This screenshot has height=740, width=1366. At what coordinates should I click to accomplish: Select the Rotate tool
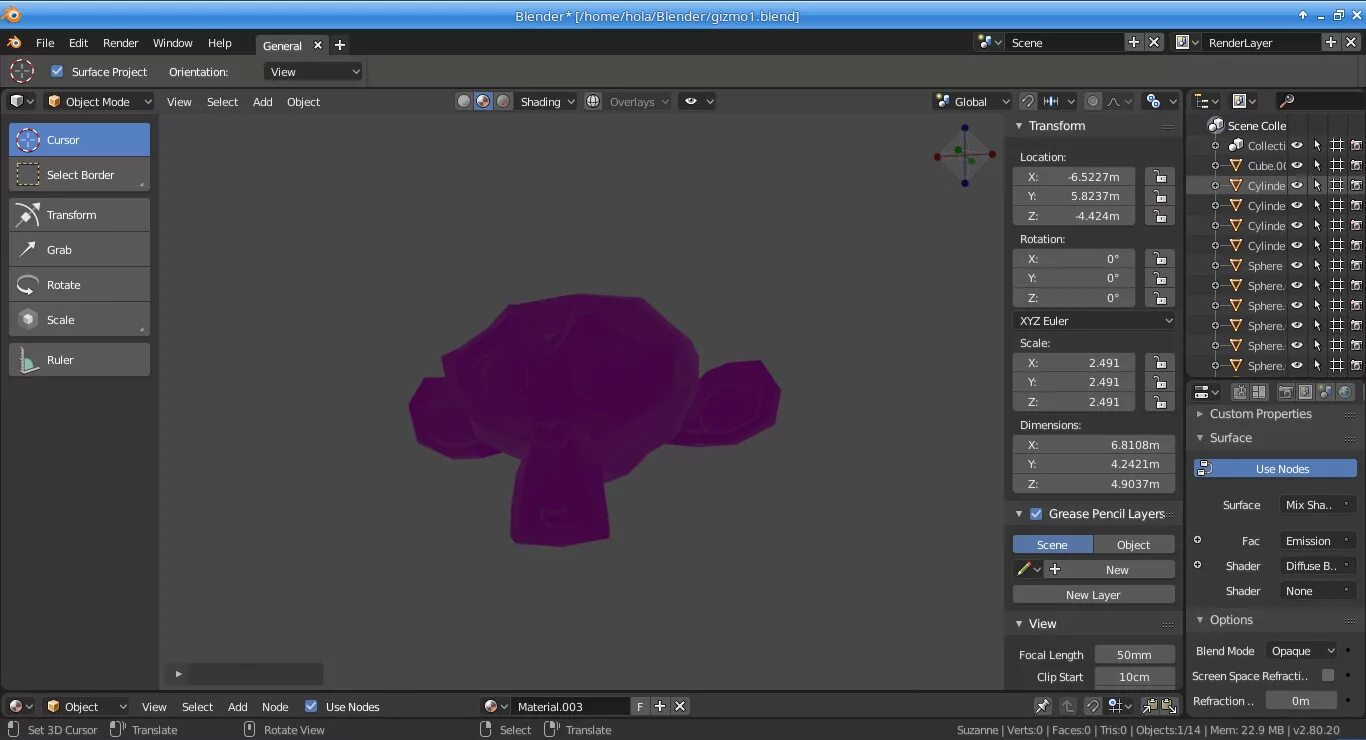79,285
